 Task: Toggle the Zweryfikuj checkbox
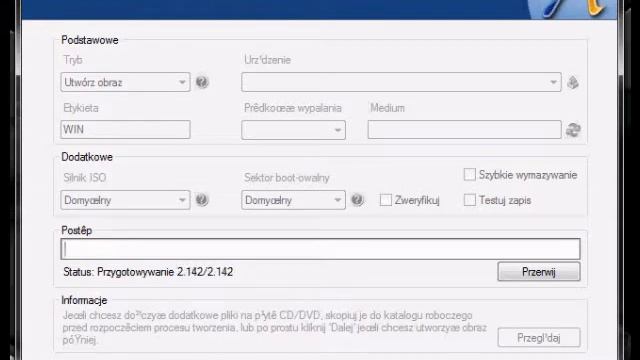click(386, 200)
